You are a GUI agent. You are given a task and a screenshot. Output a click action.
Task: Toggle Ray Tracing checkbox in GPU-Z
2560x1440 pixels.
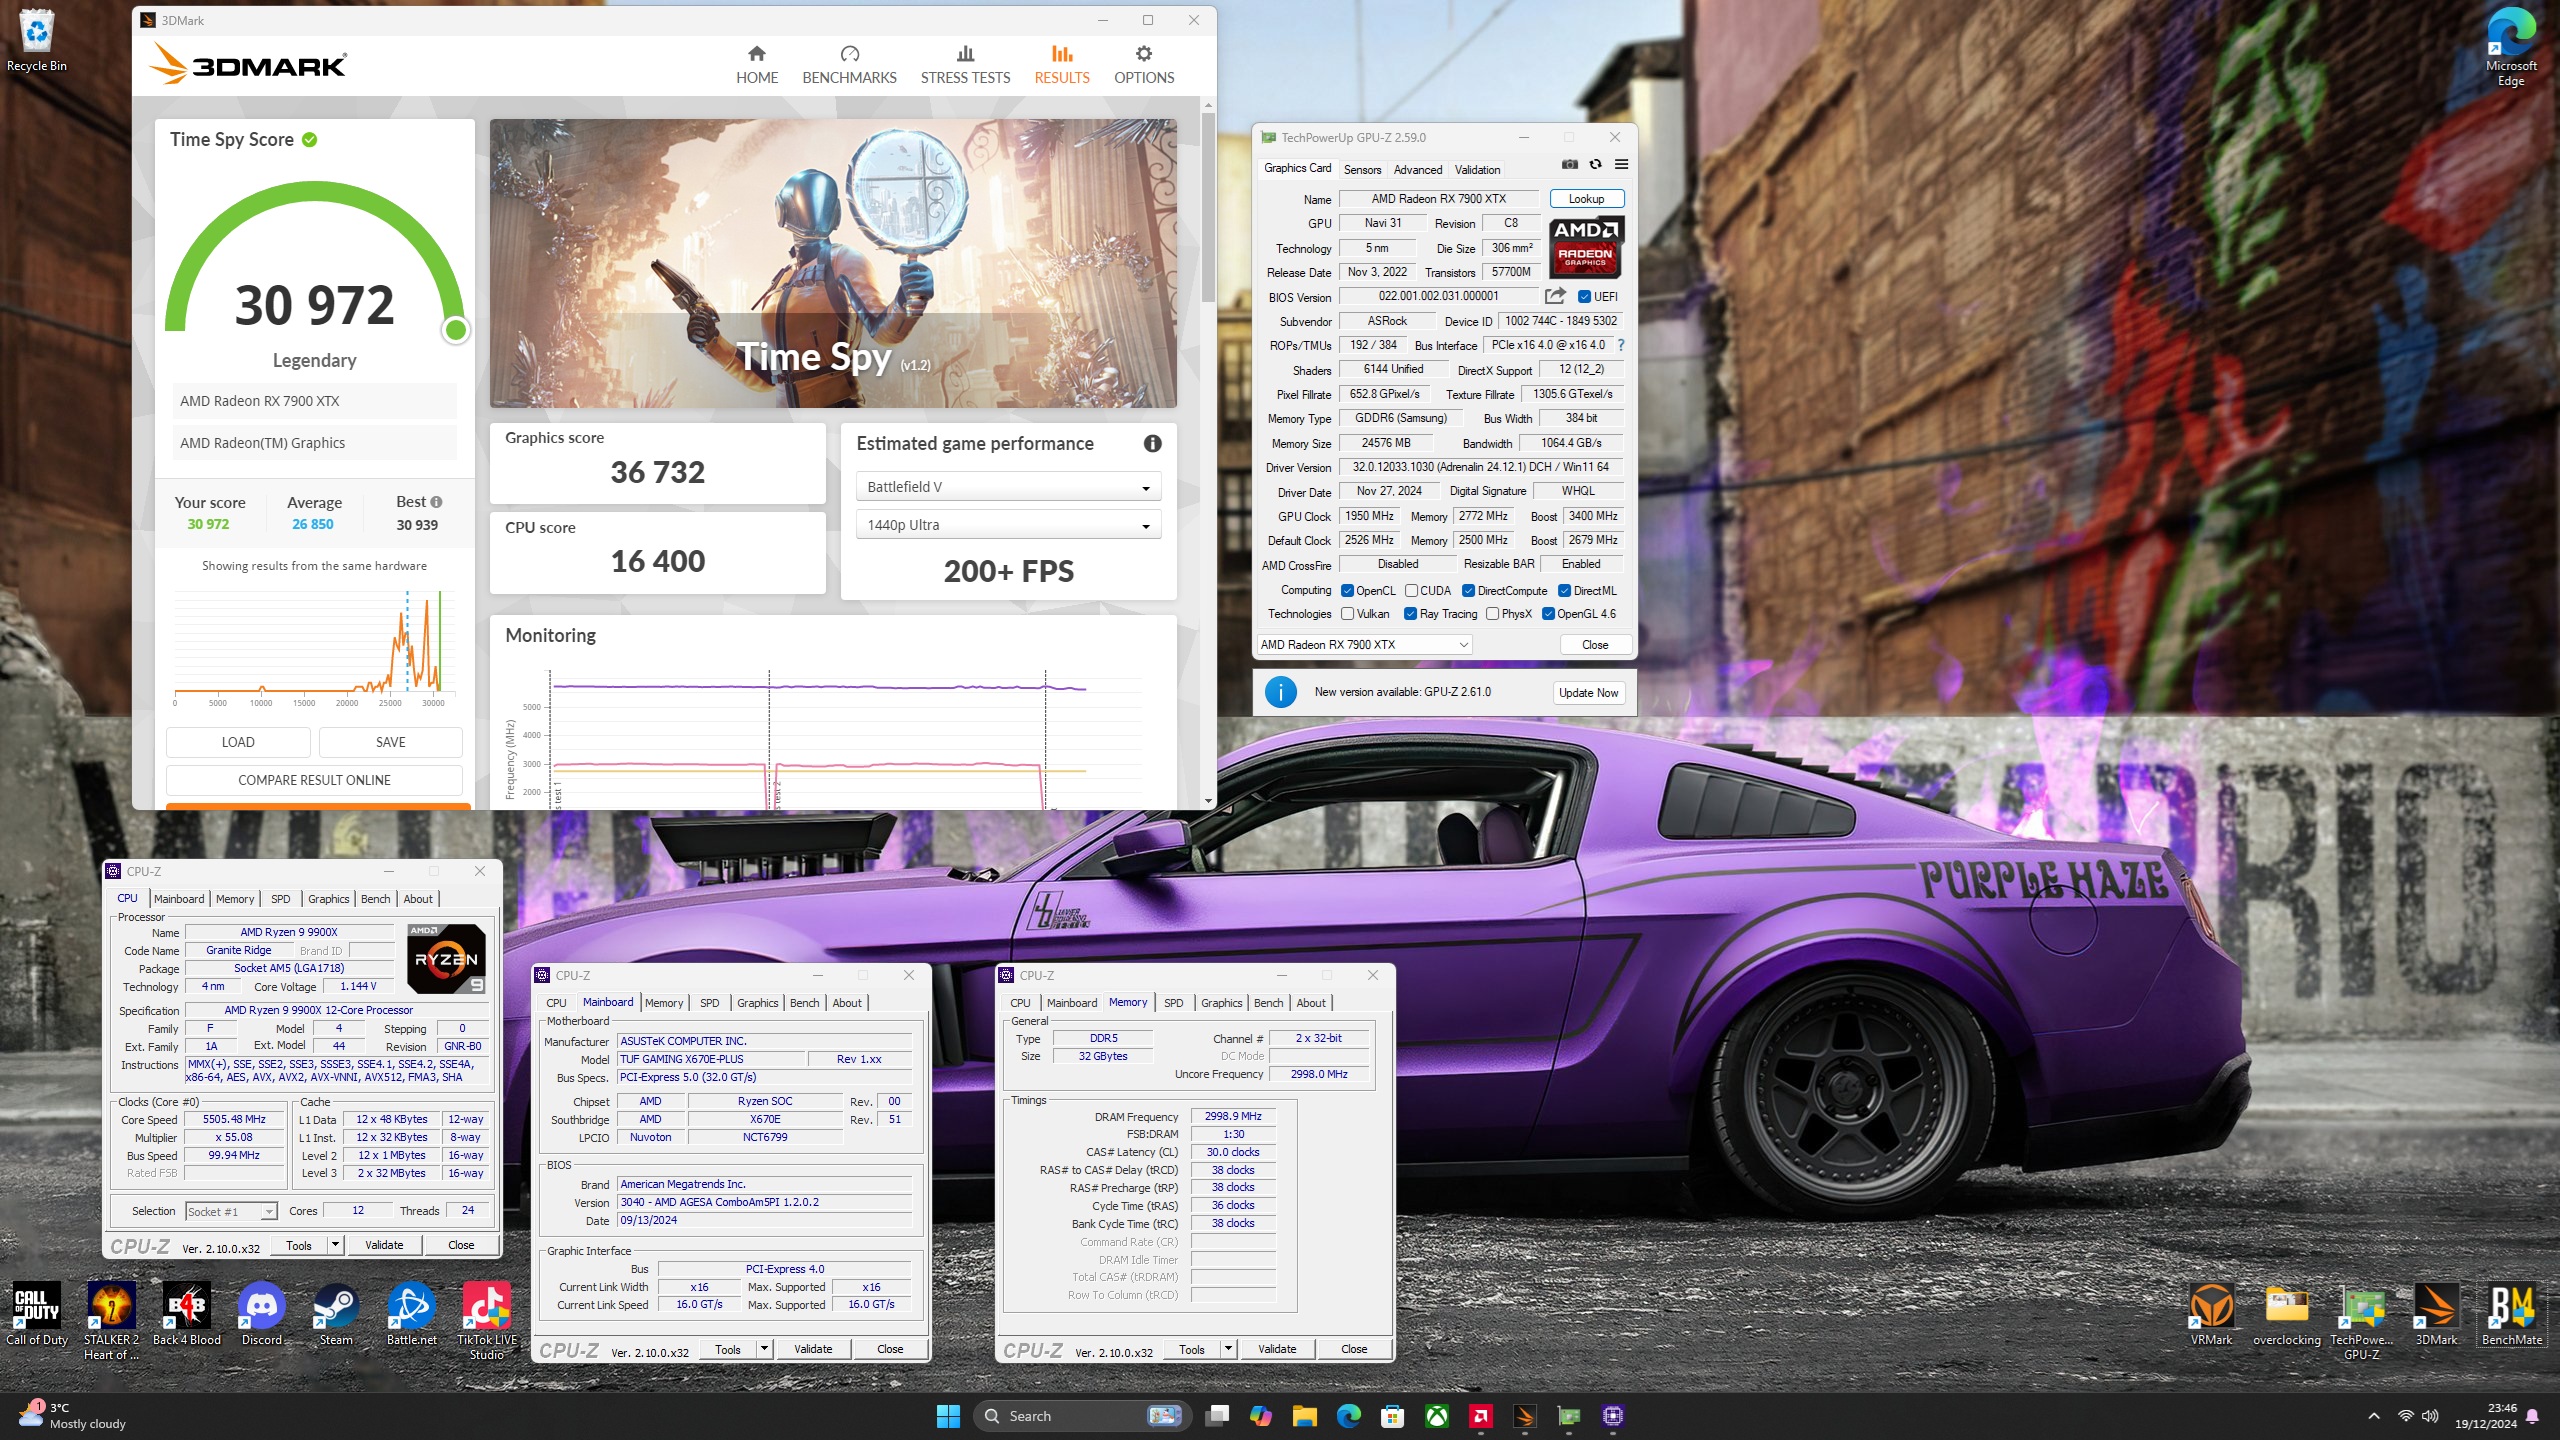pos(1410,614)
